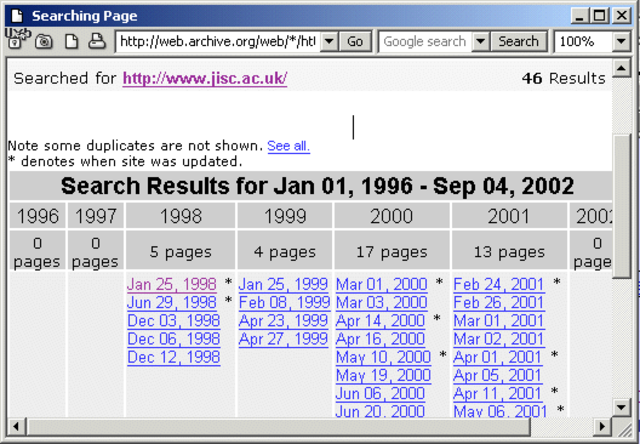Open the Dec 03, 1998 snapshot
This screenshot has height=444, width=640.
pos(174,321)
